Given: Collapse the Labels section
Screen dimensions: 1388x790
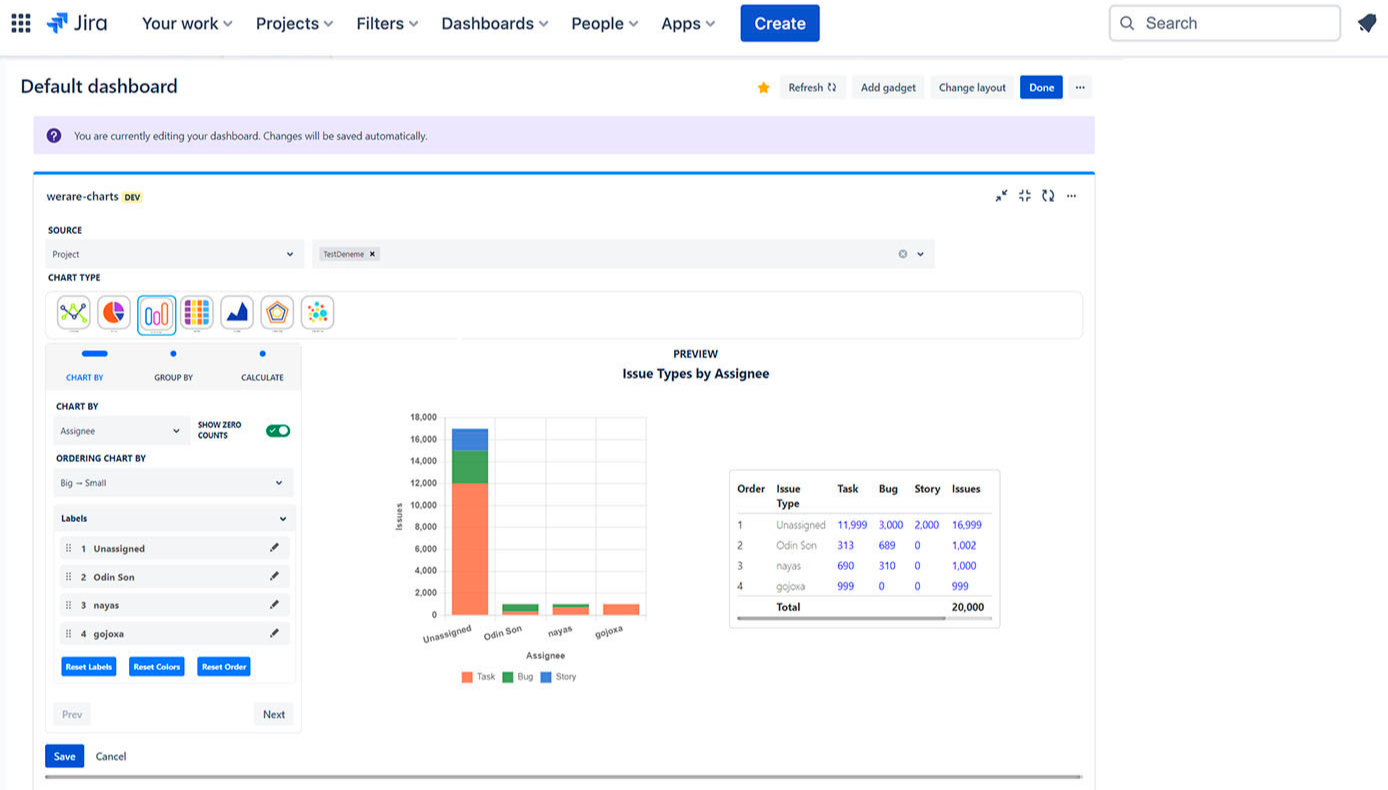Looking at the screenshot, I should click(x=282, y=519).
